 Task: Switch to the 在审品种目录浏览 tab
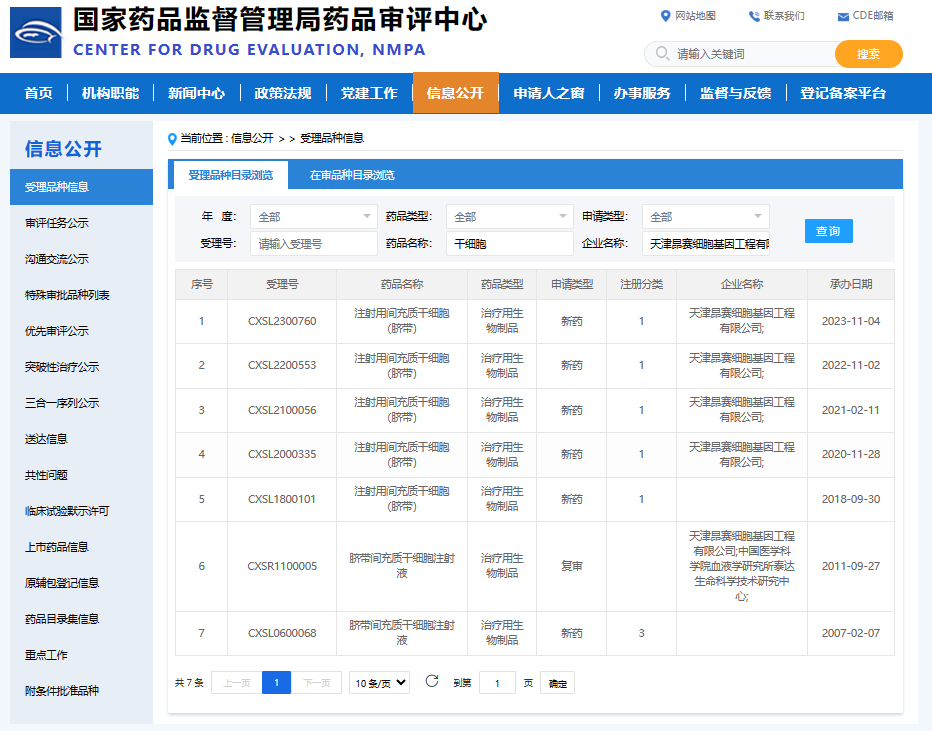point(352,175)
